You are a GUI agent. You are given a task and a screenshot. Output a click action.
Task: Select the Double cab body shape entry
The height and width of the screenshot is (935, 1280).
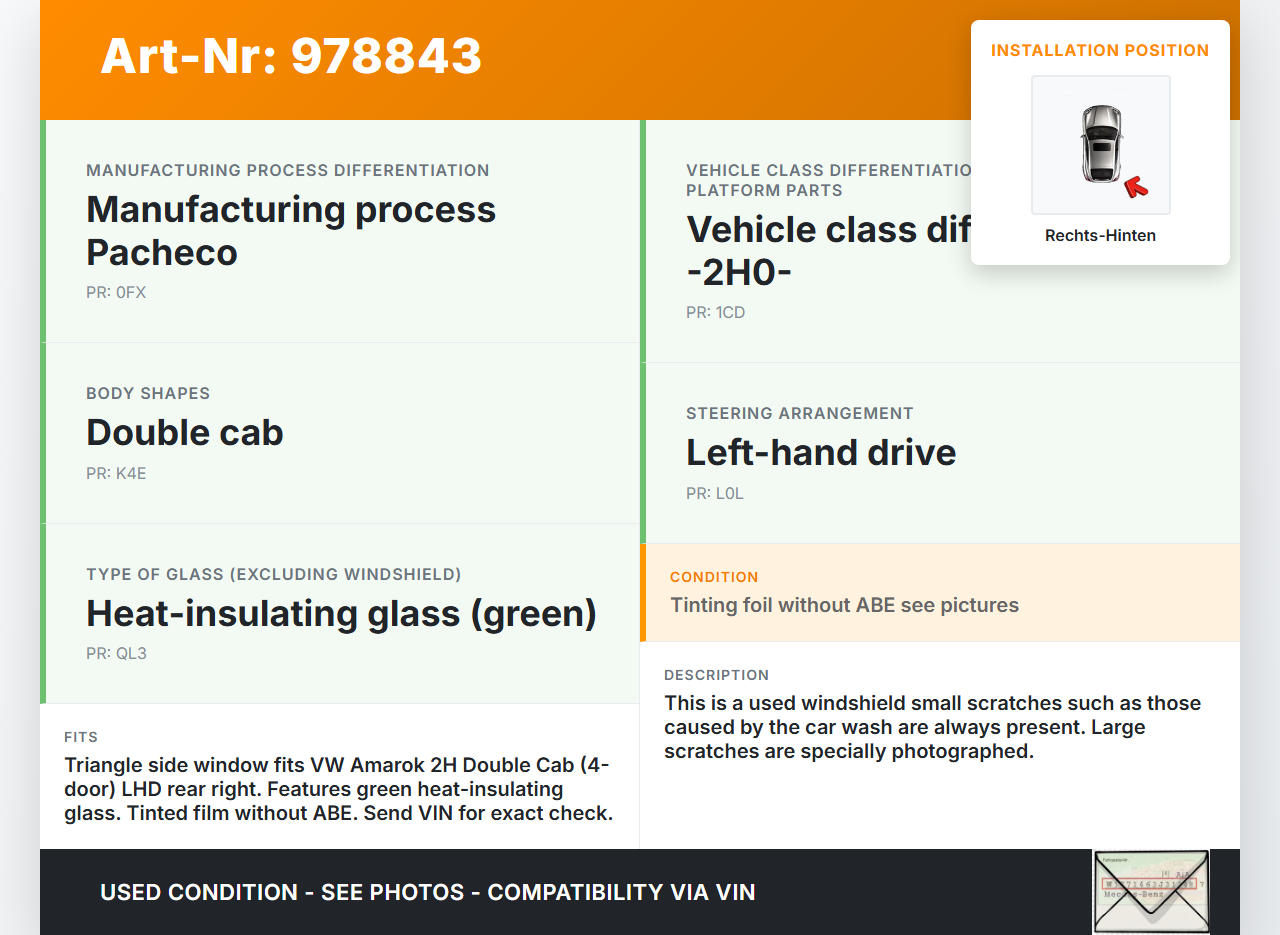pos(185,433)
